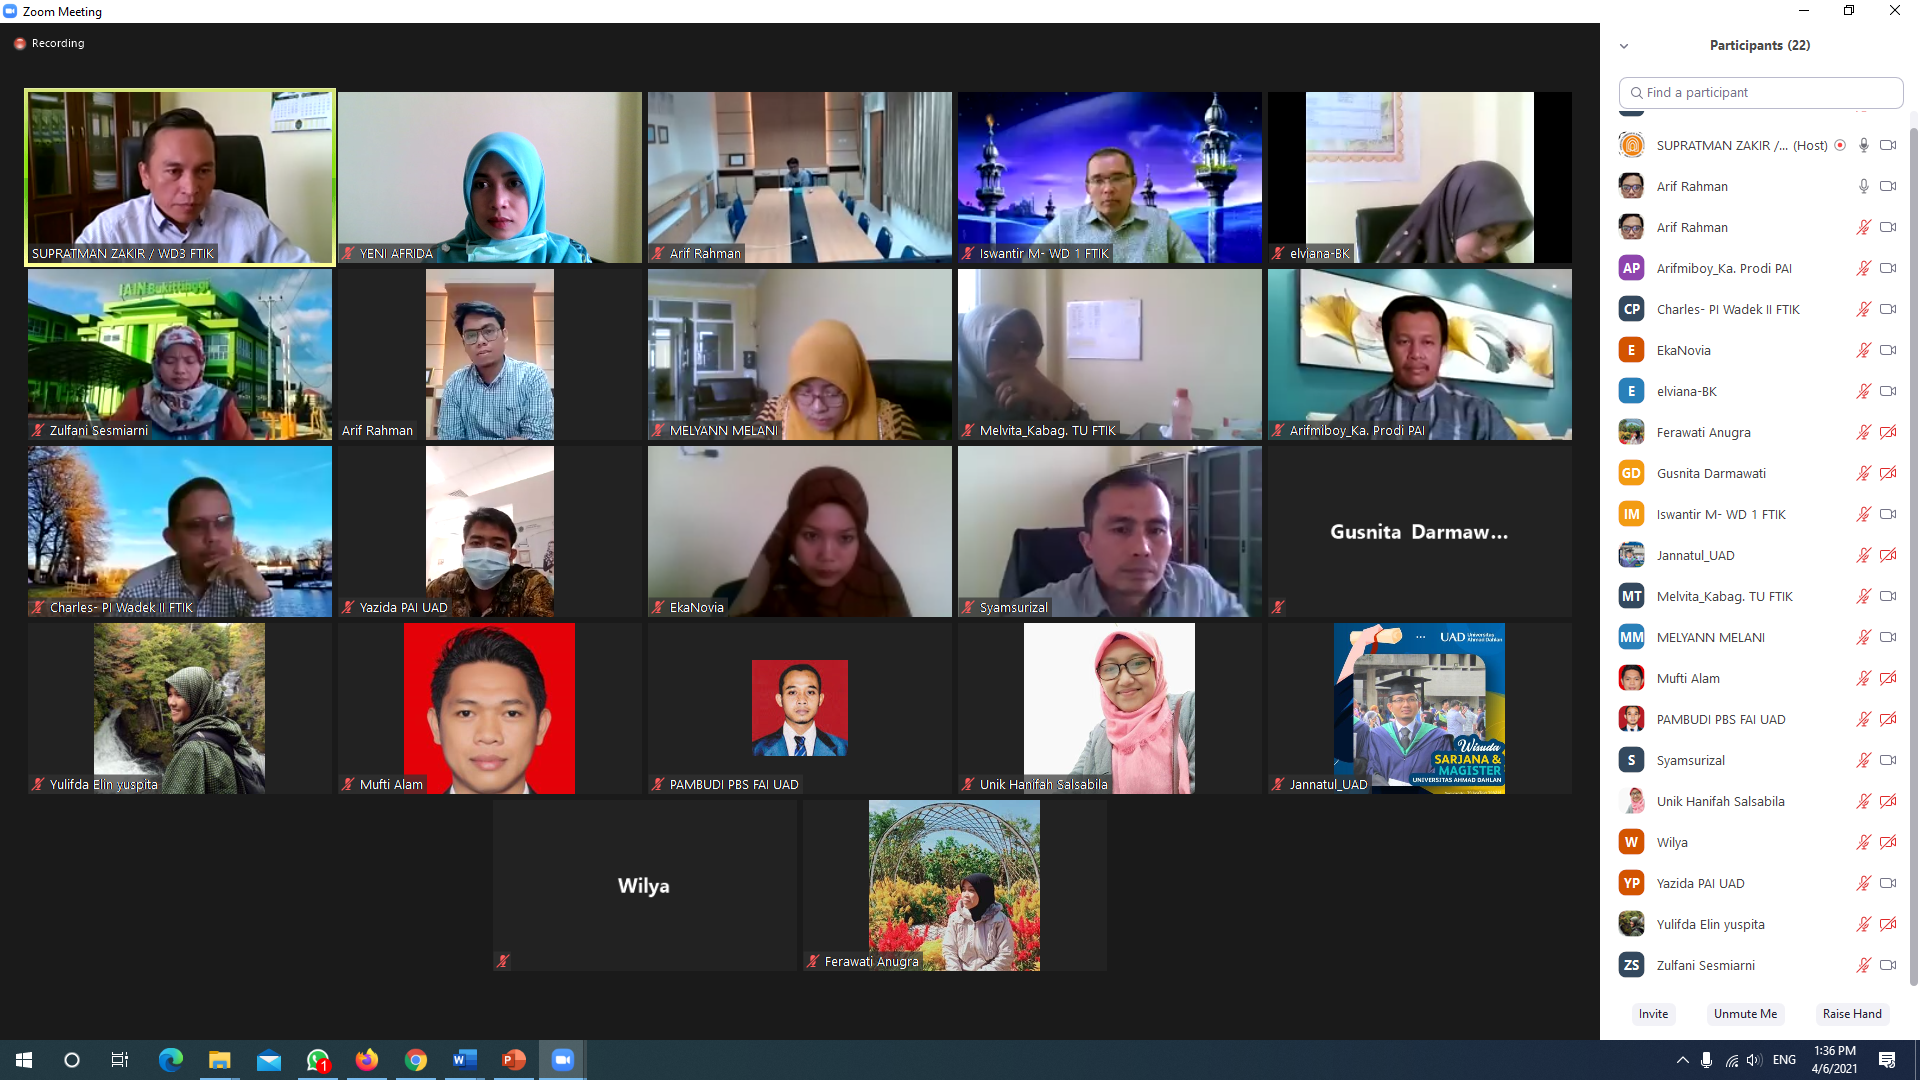
Task: Click the disabled camera icon for Gusnita Darmawati
Action: 1888,473
